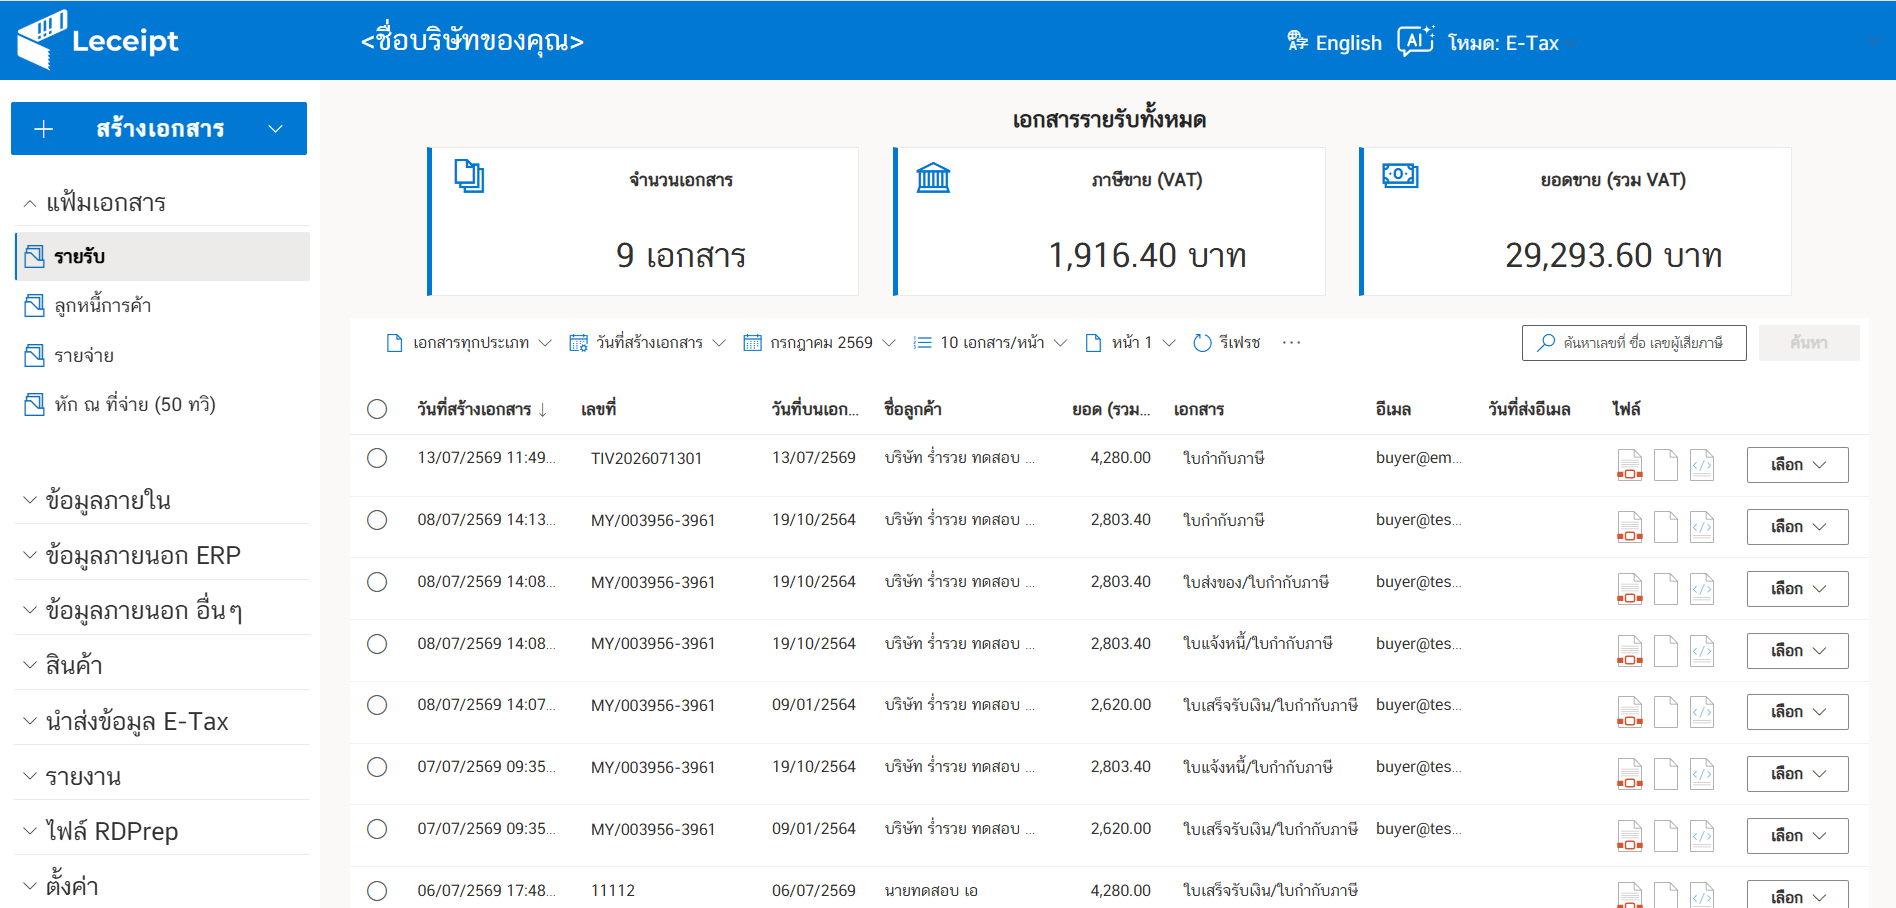
Task: Open the more options ellipsis in toolbar
Action: coord(1292,343)
